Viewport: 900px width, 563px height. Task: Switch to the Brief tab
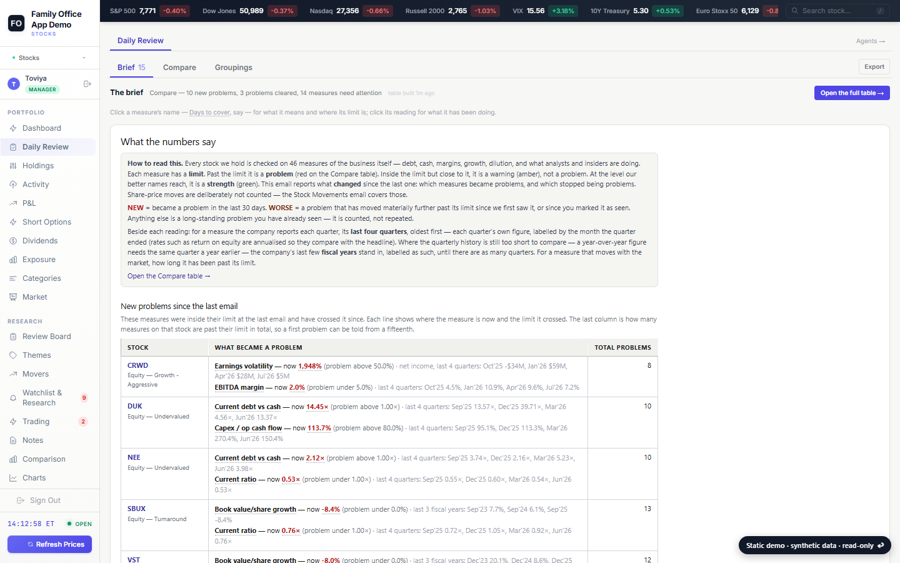coord(131,67)
